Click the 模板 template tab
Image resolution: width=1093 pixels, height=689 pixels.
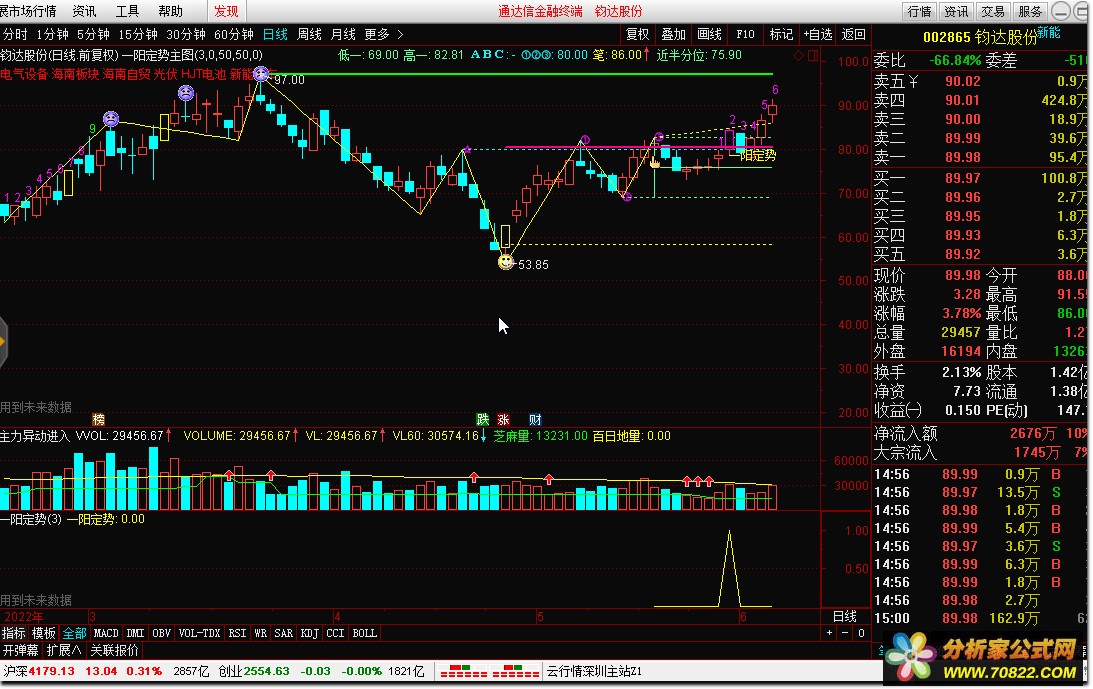click(x=43, y=633)
